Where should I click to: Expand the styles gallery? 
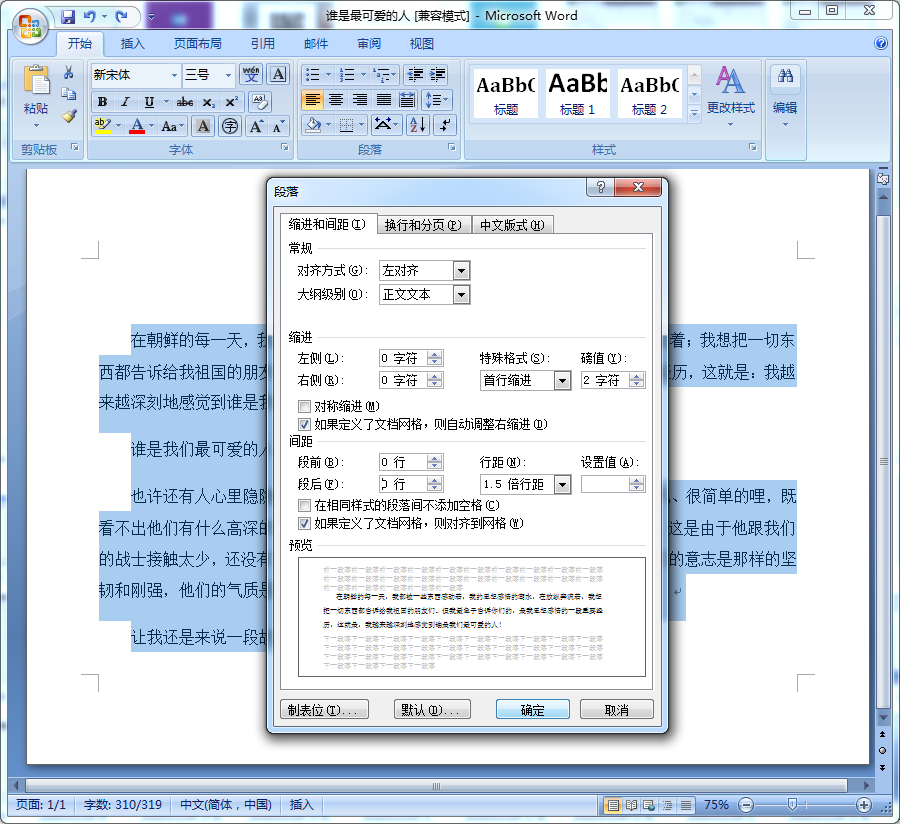pyautogui.click(x=694, y=114)
